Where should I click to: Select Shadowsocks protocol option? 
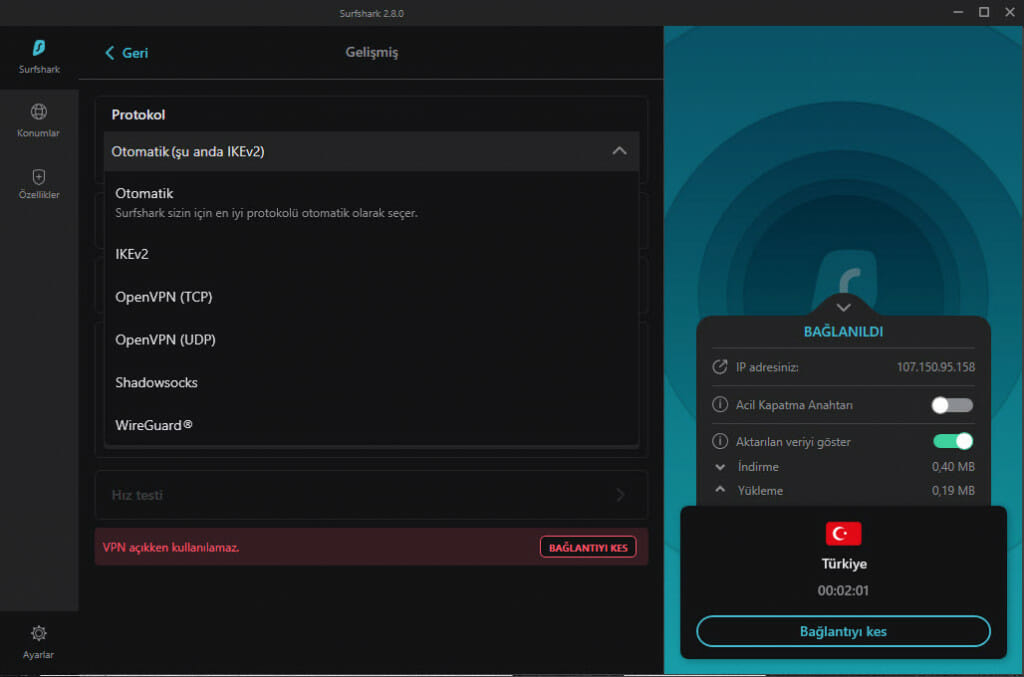click(x=371, y=383)
